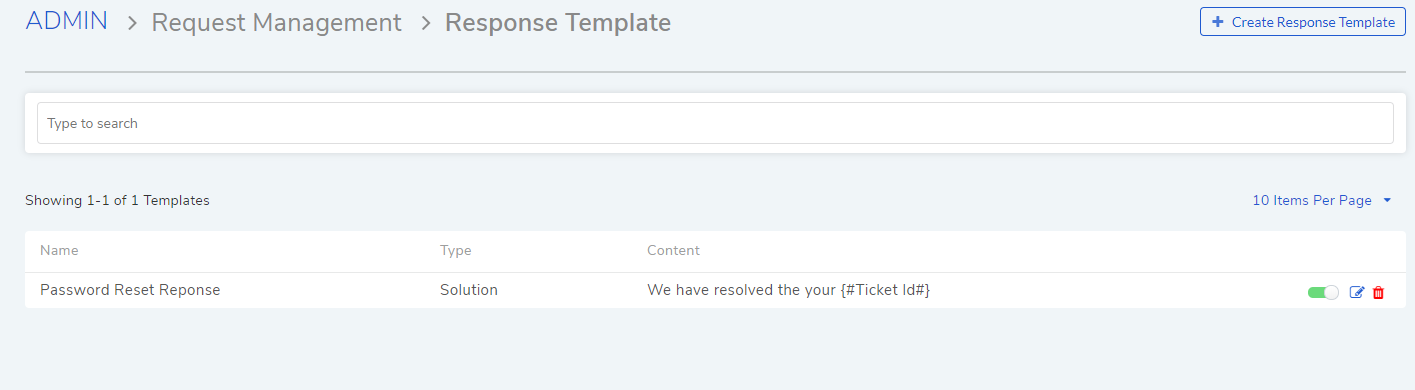Click the template content text with Ticket Id
1415x390 pixels.
[x=789, y=290]
